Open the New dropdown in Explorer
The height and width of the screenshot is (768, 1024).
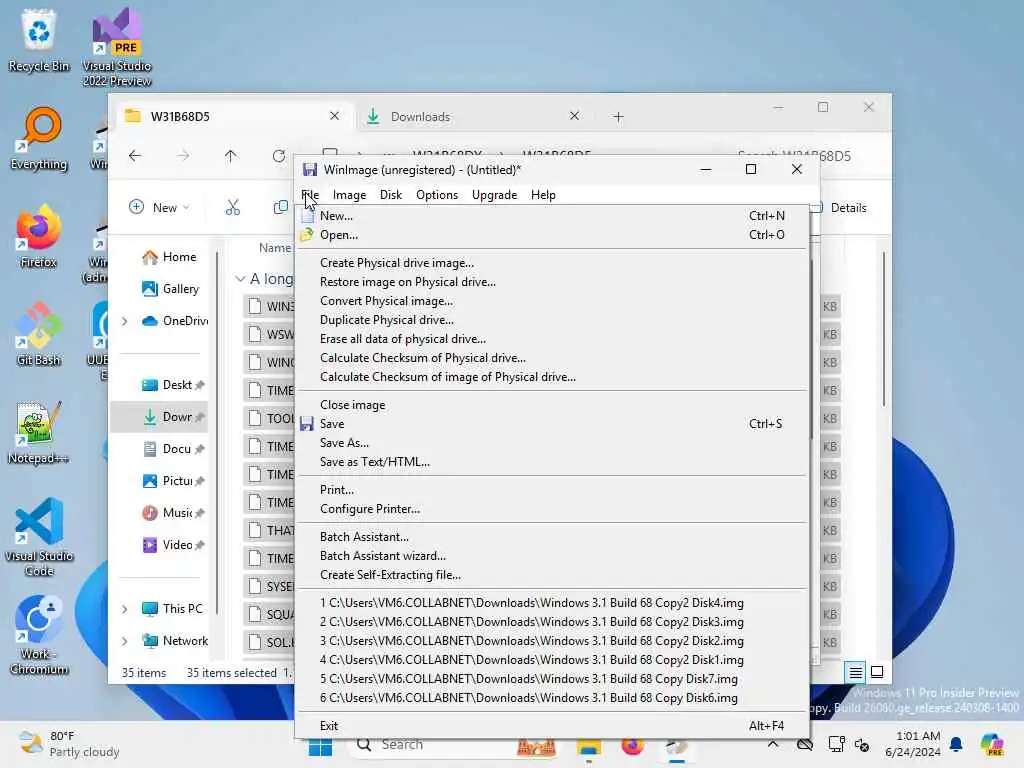pyautogui.click(x=159, y=208)
